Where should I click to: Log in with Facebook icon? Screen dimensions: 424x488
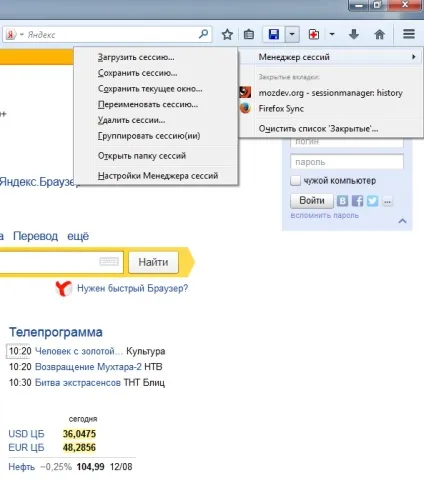(x=357, y=201)
